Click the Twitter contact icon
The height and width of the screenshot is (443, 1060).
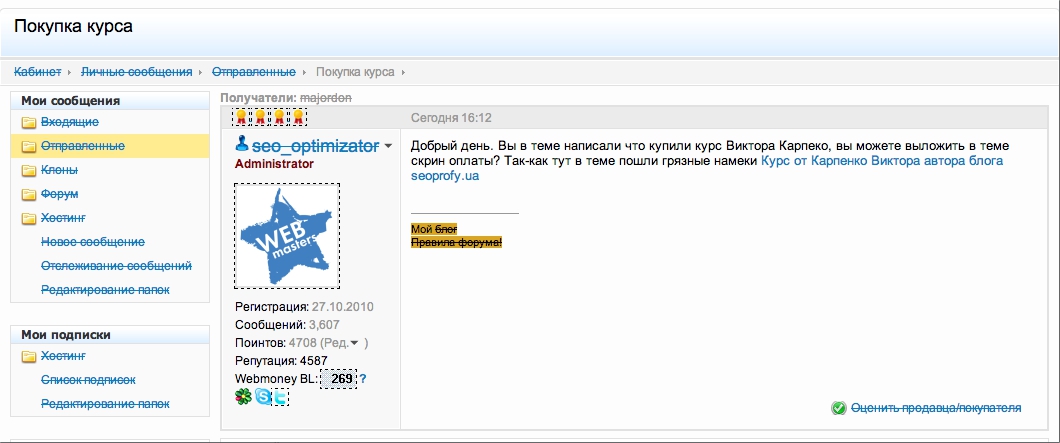(x=280, y=398)
